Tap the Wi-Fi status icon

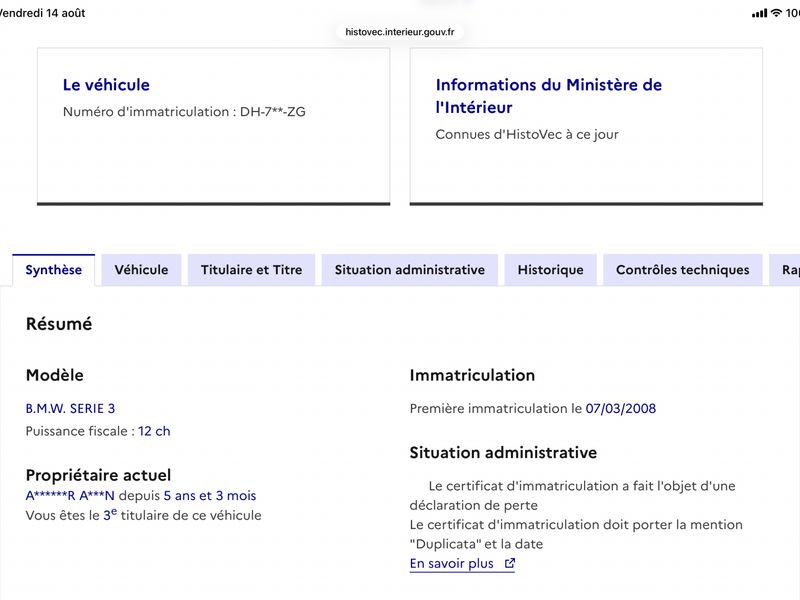(776, 13)
